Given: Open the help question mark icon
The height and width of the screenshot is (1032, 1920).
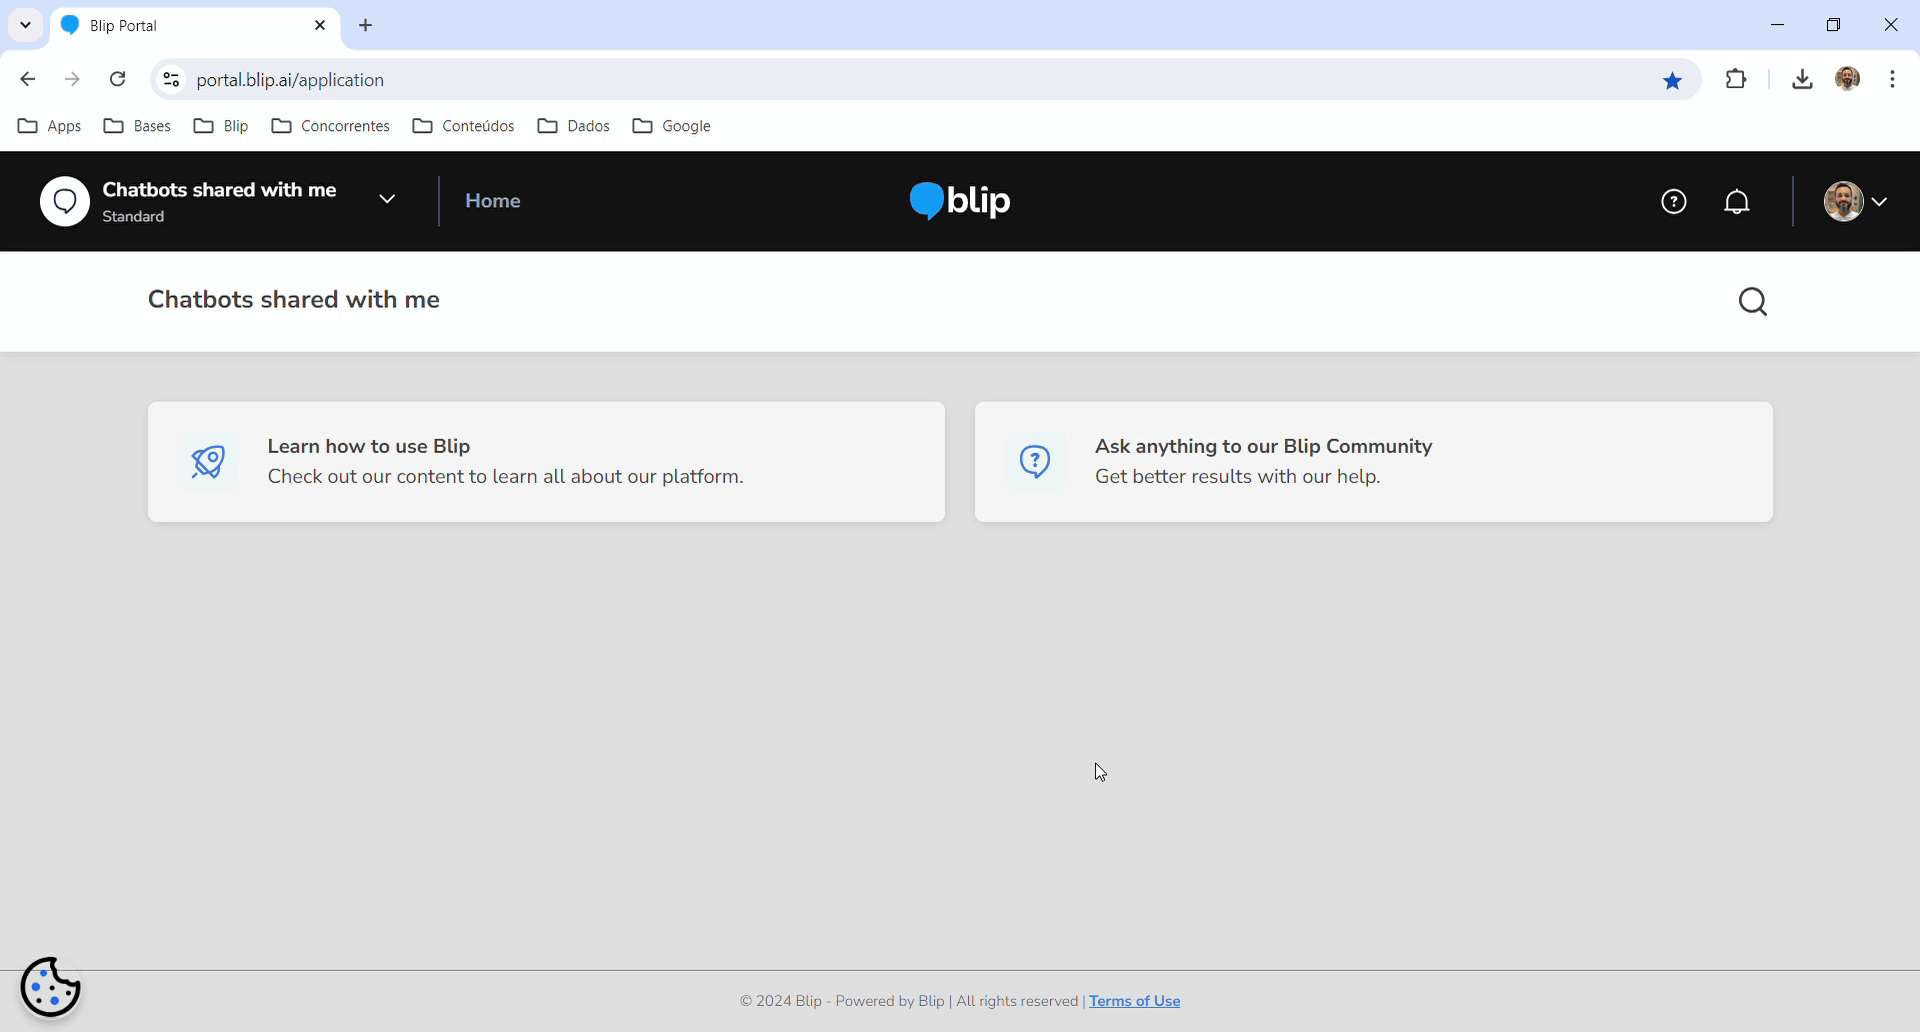Looking at the screenshot, I should pos(1674,202).
